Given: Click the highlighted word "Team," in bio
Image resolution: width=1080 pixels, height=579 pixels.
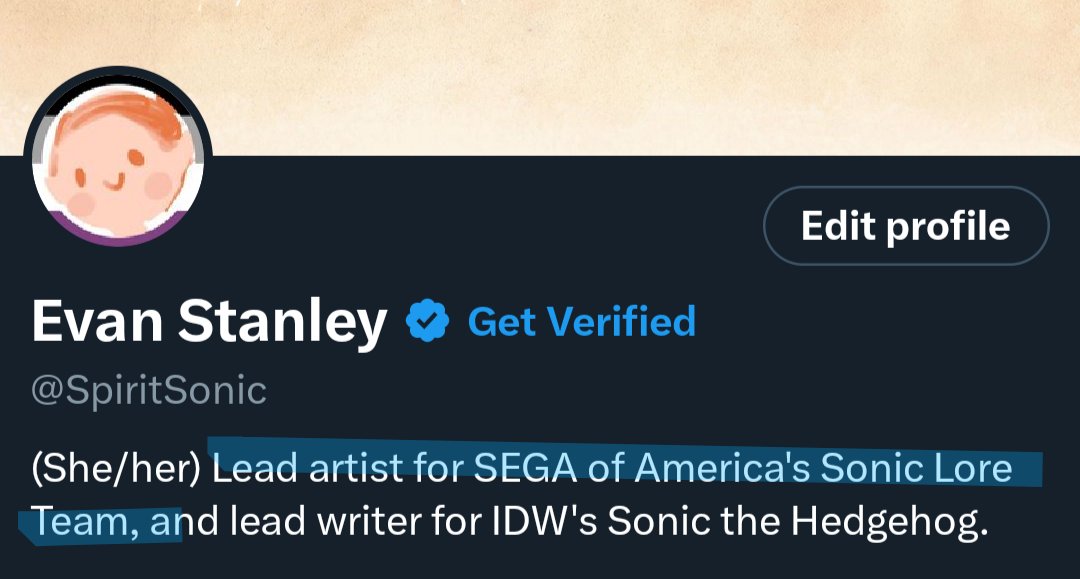Looking at the screenshot, I should click(78, 522).
